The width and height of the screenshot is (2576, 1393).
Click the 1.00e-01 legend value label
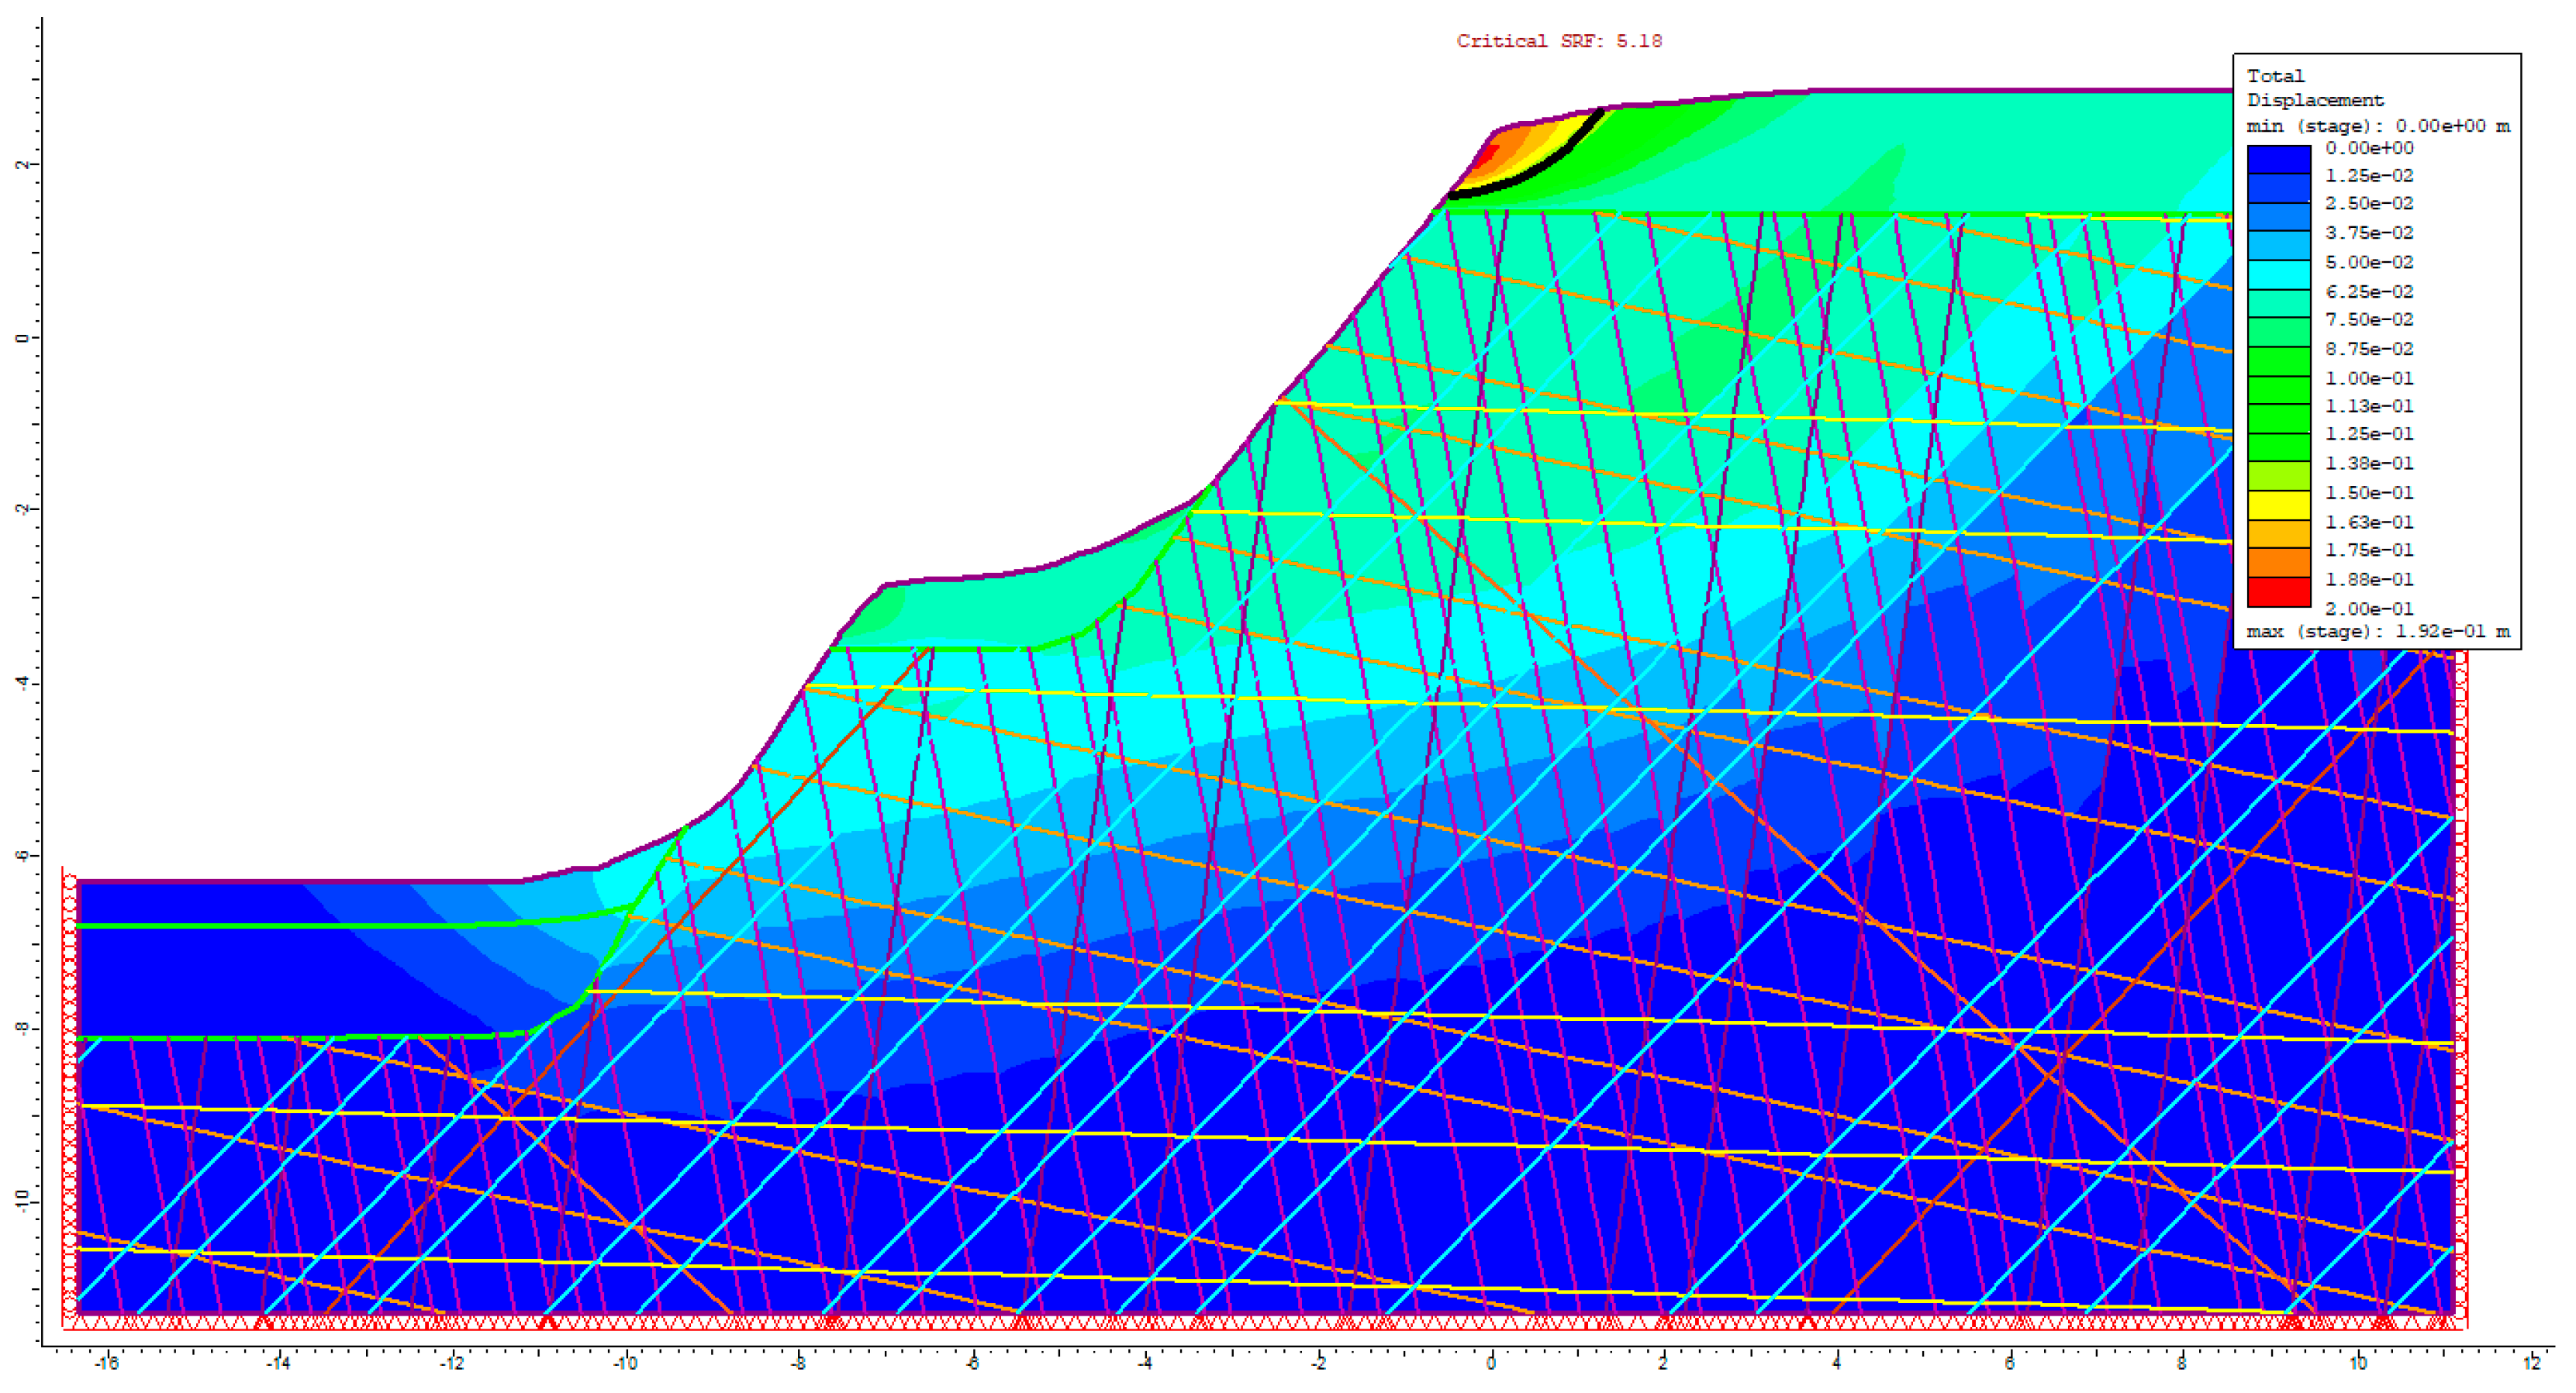2368,378
